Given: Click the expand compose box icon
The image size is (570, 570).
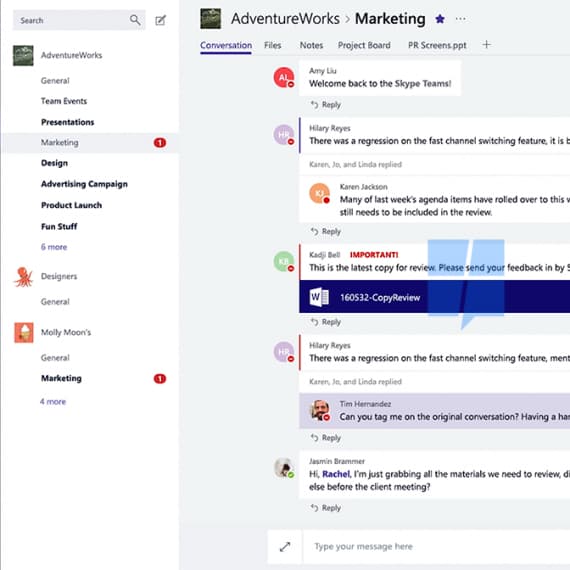Looking at the screenshot, I should click(285, 547).
